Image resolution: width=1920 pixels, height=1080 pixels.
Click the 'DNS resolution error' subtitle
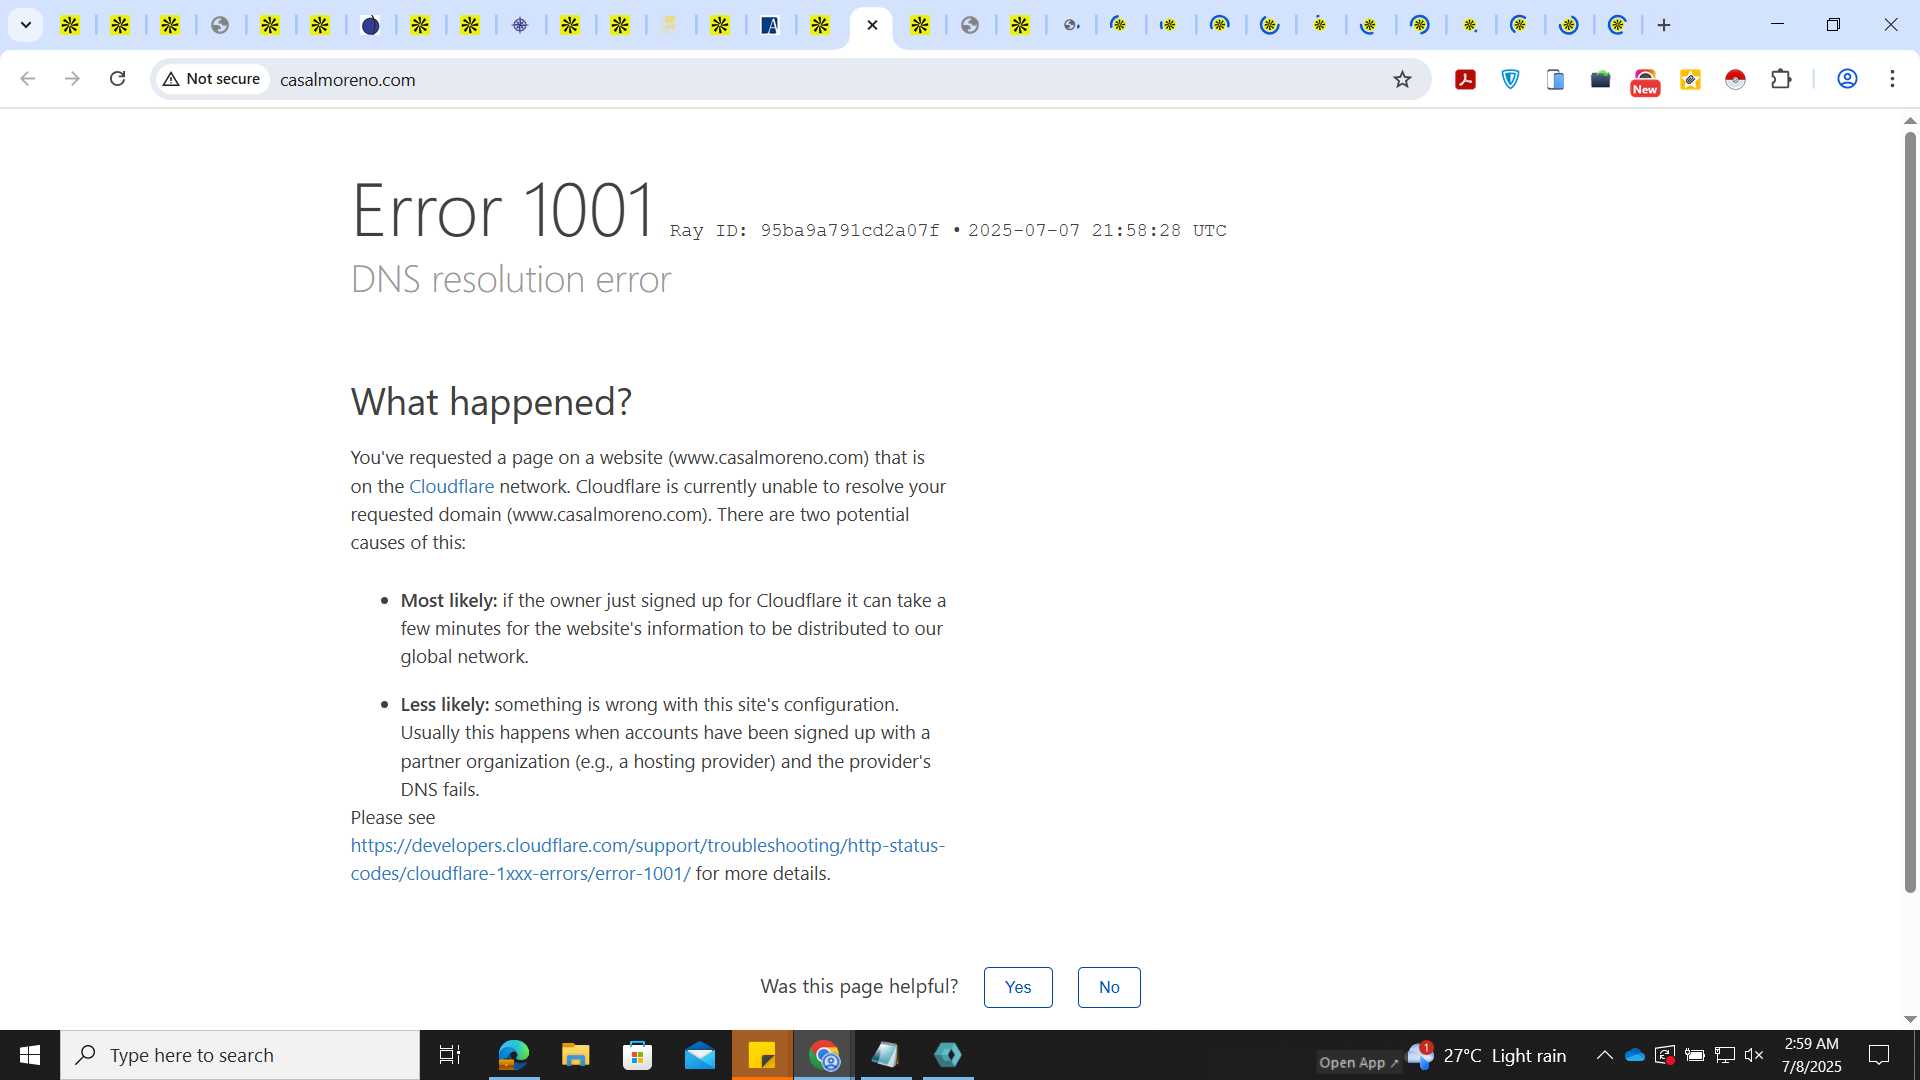(511, 279)
